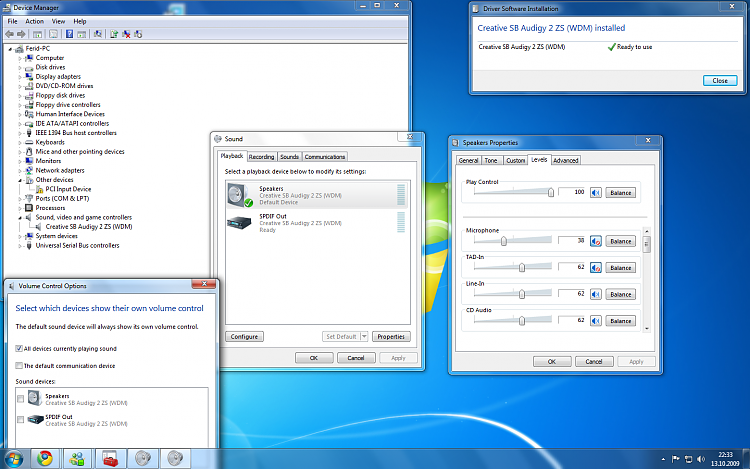This screenshot has width=750, height=469.
Task: Open the Help menu in Device Manager
Action: click(x=80, y=22)
